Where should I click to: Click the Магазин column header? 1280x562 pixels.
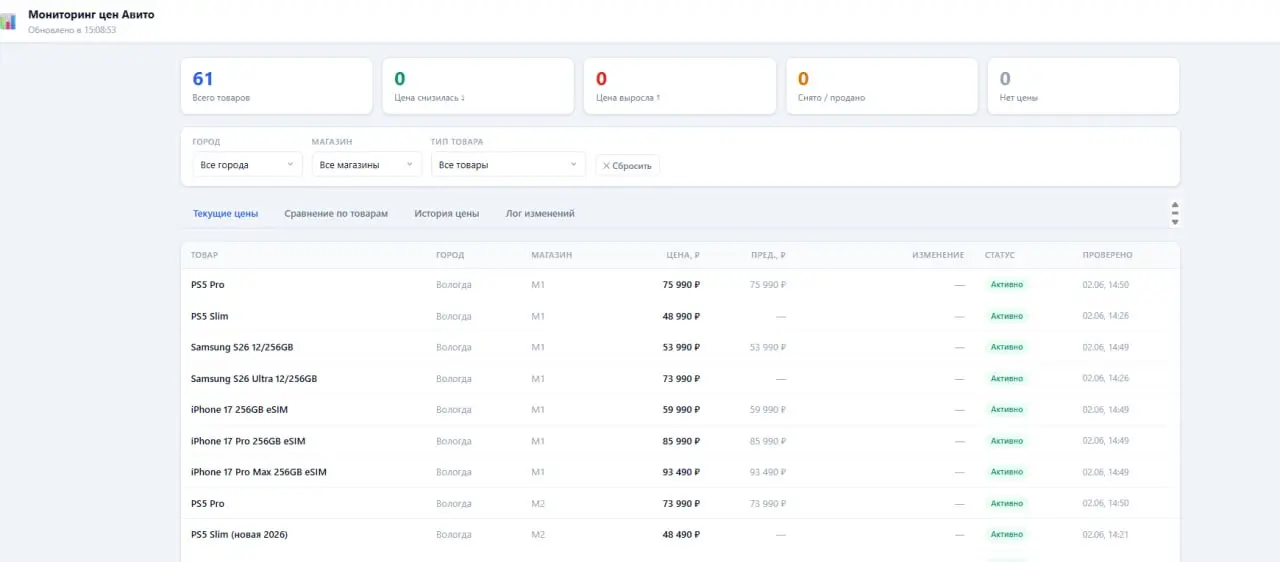552,255
